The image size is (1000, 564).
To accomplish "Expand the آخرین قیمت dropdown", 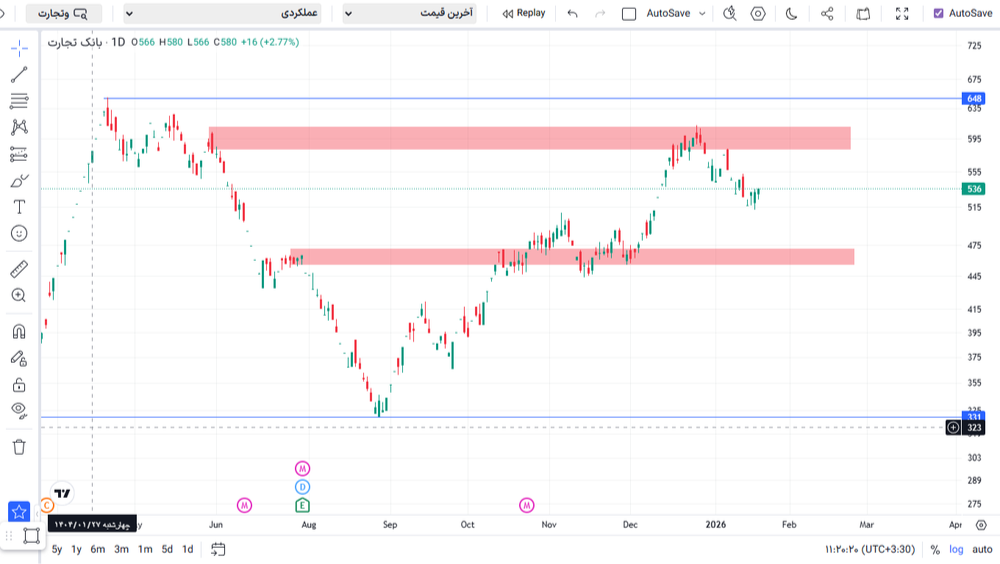I will pos(409,14).
